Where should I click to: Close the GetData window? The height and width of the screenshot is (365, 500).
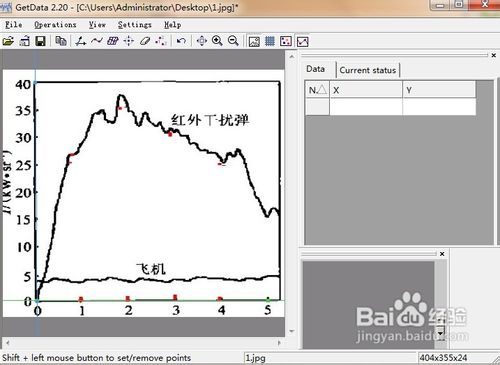click(484, 5)
